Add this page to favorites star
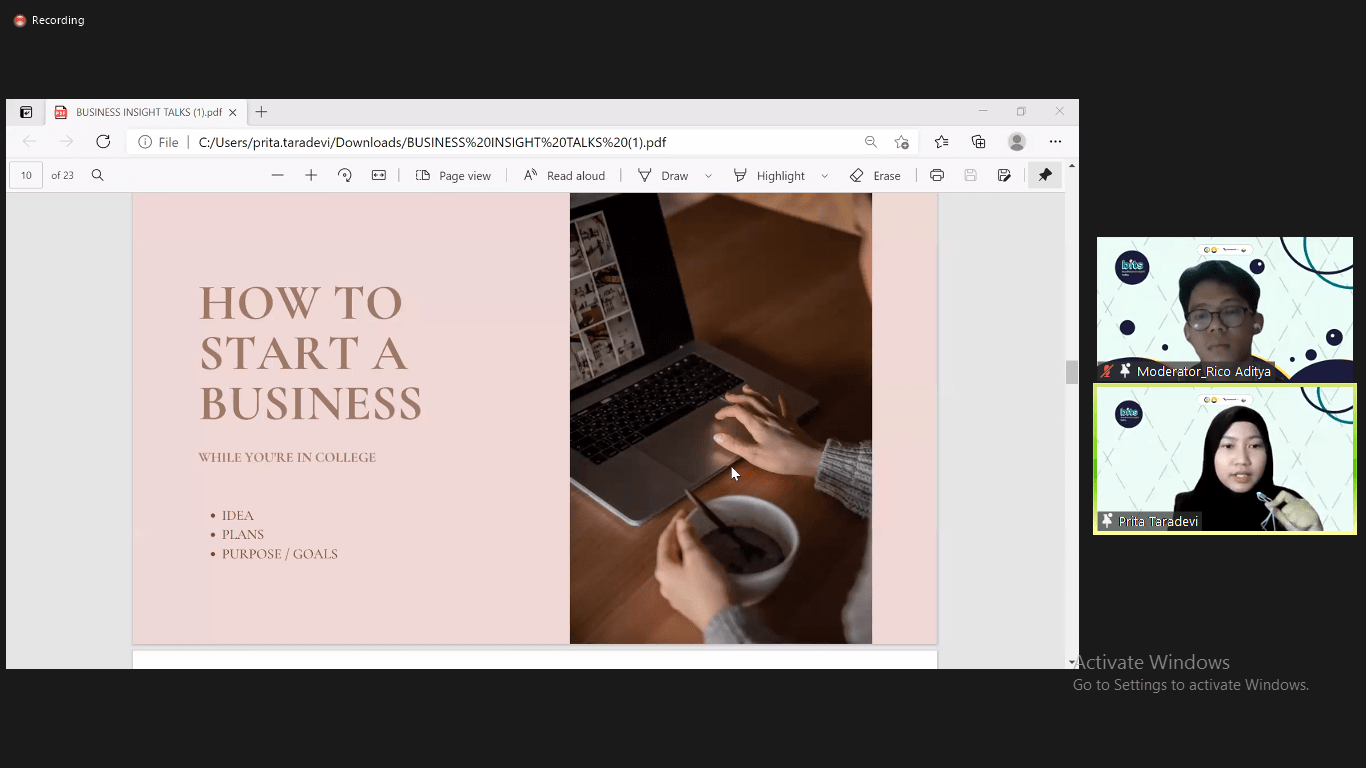Image resolution: width=1366 pixels, height=768 pixels. point(902,142)
